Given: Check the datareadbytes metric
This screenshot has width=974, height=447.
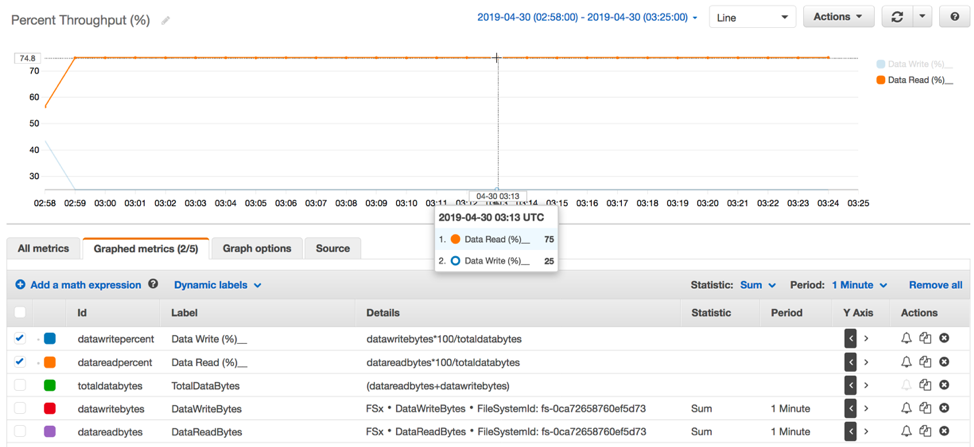Looking at the screenshot, I should point(20,431).
